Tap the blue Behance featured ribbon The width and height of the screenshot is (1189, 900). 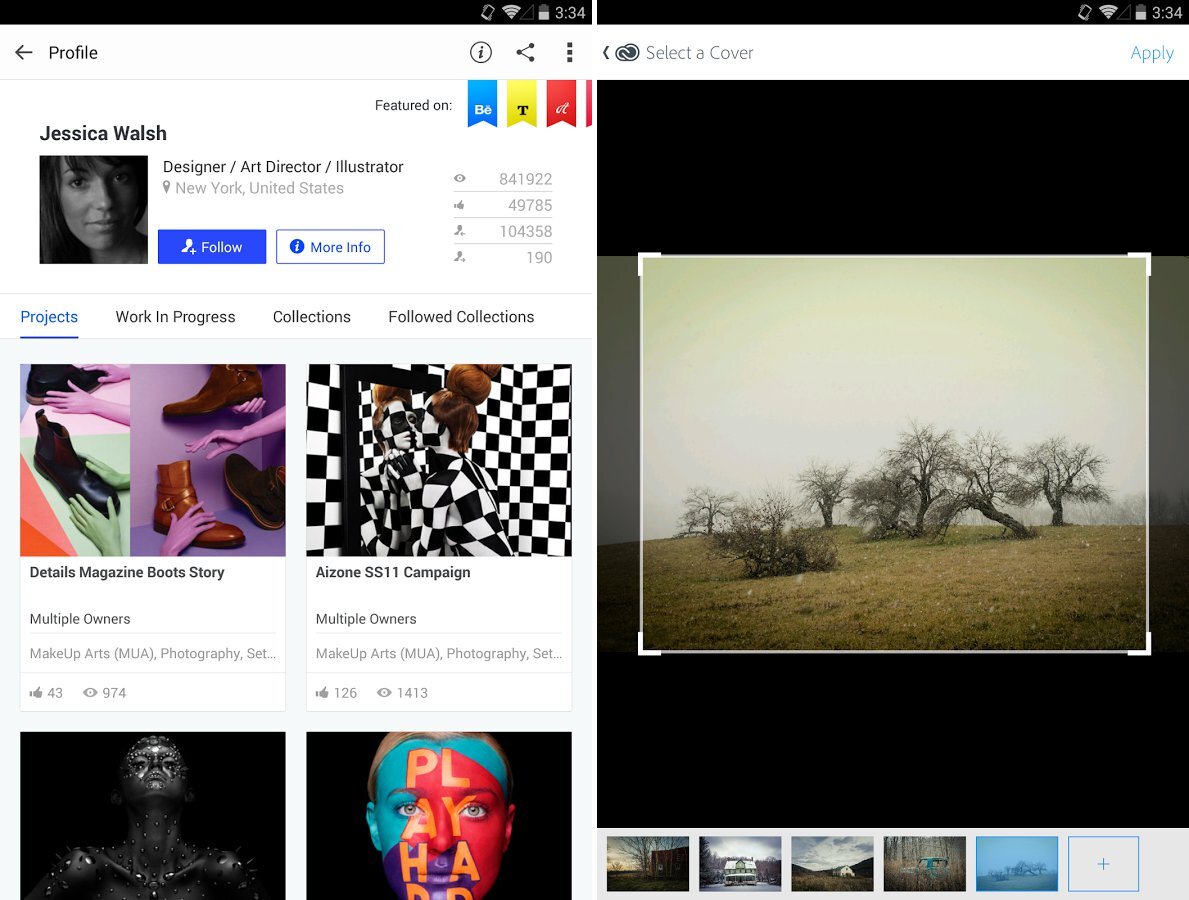point(482,104)
